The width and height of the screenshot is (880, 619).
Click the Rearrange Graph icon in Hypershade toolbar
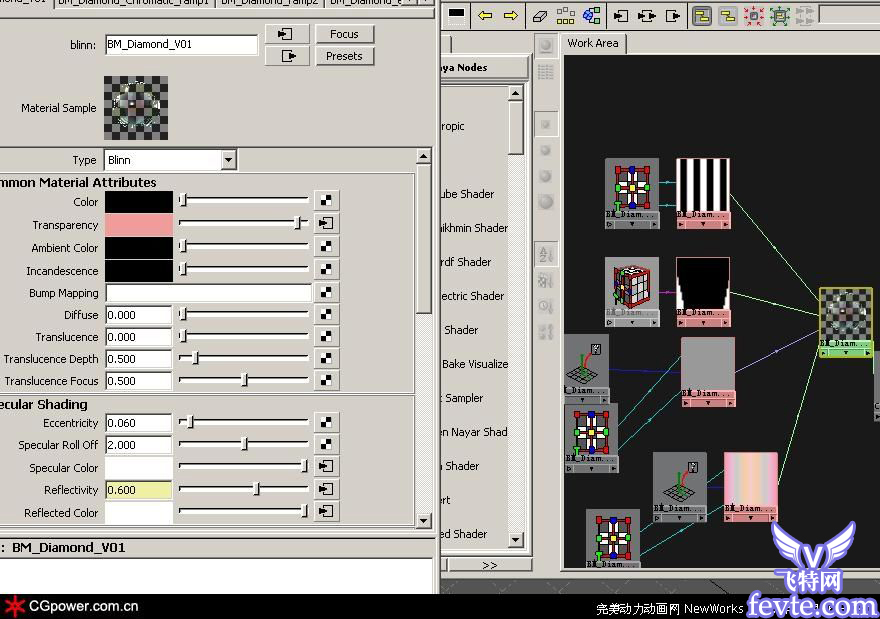point(565,16)
